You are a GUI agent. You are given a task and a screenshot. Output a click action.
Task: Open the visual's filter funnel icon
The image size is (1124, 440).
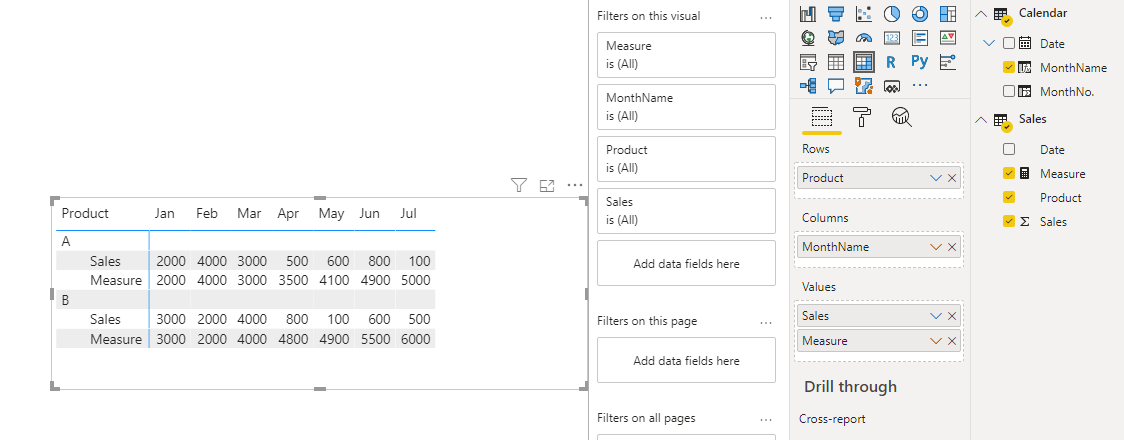[519, 186]
